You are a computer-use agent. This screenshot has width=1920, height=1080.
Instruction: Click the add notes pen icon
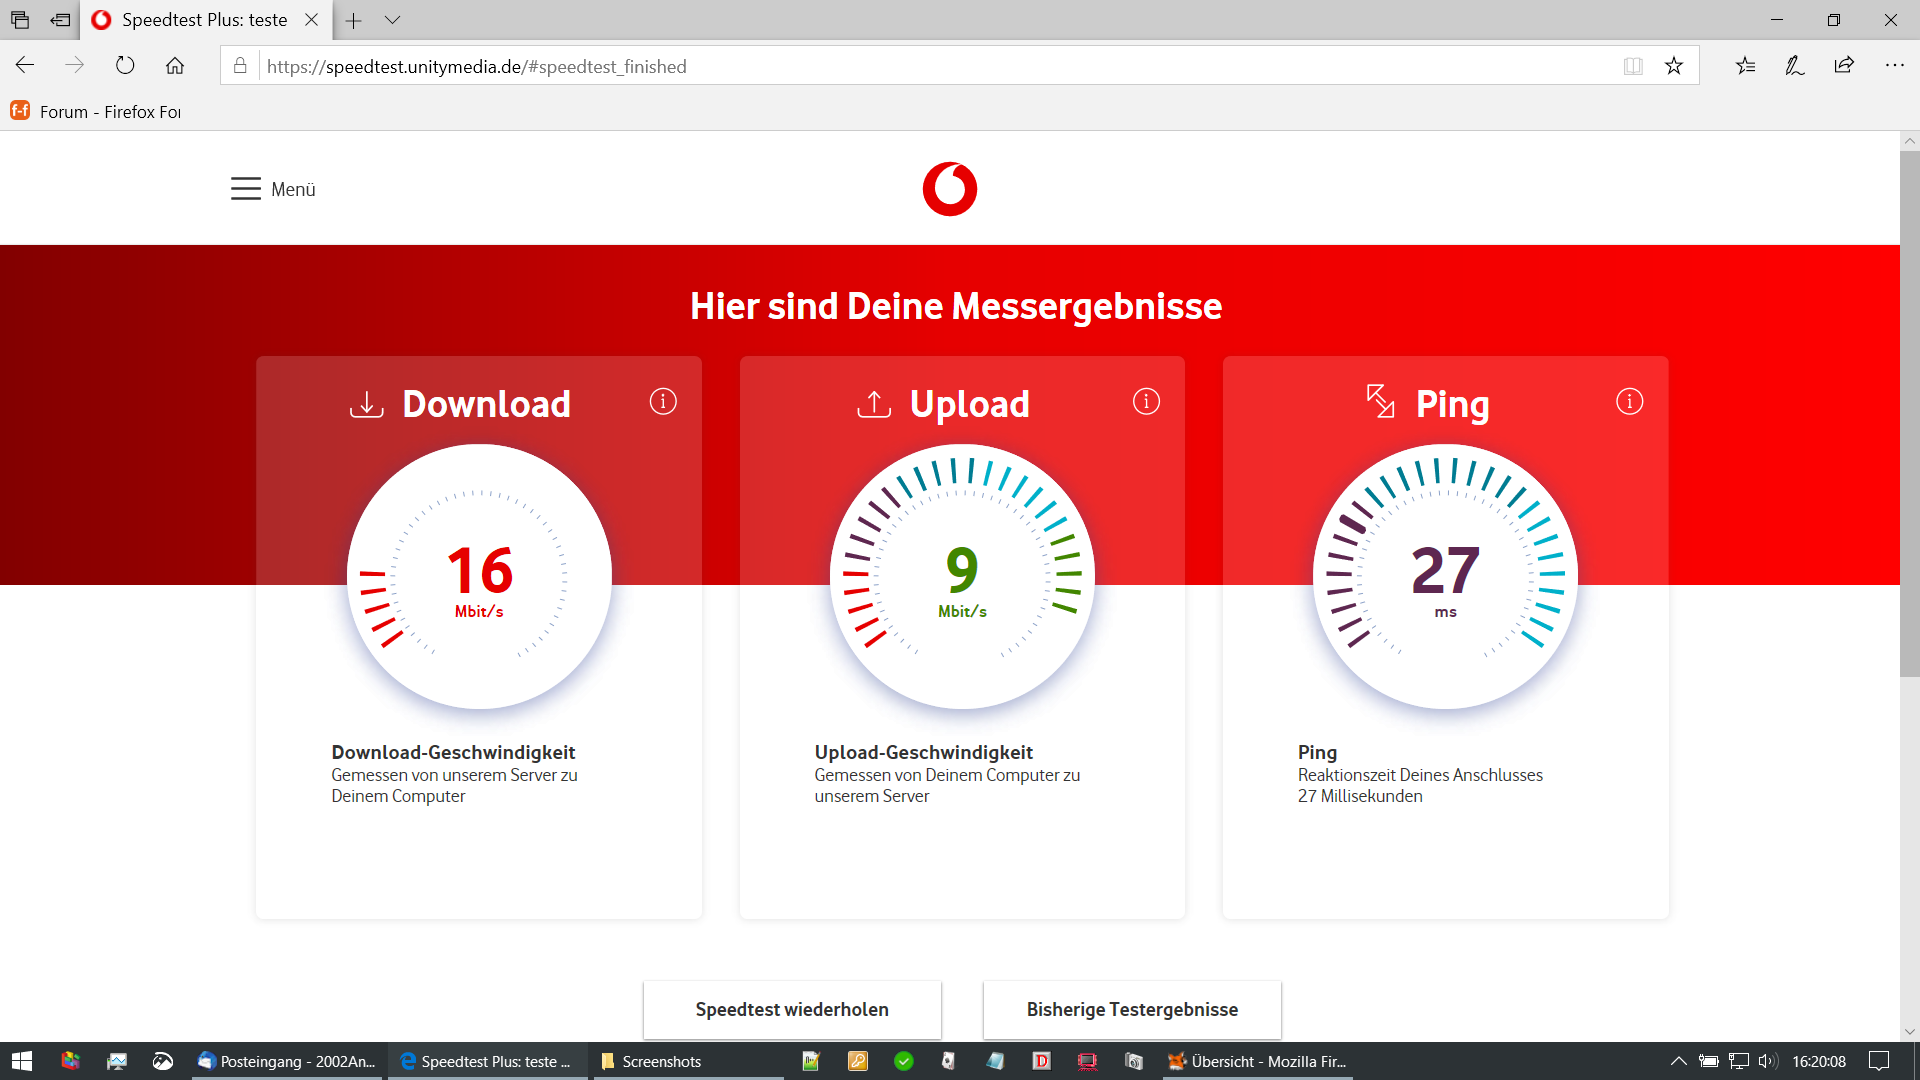click(x=1795, y=66)
